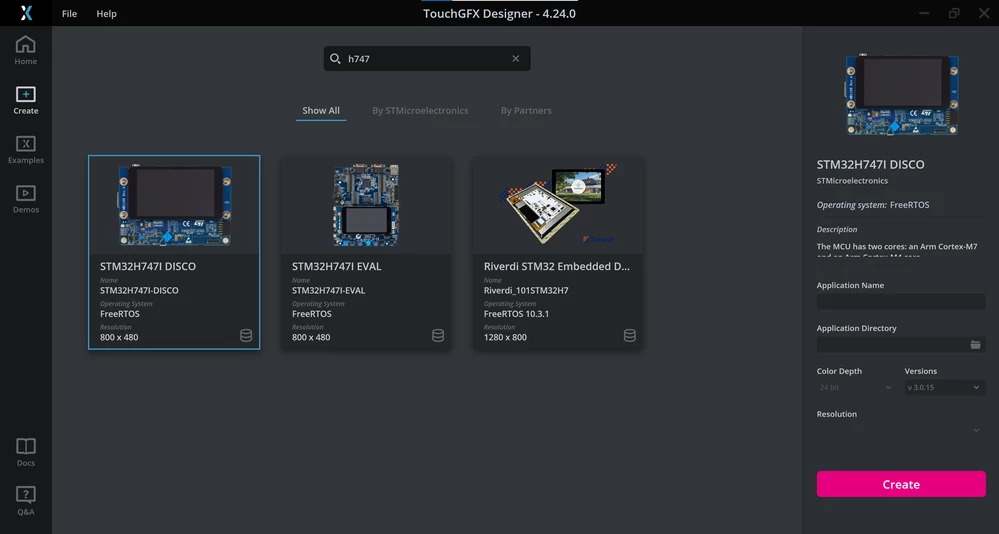The width and height of the screenshot is (999, 534).
Task: Click database icon on STM32H747I EVAL card
Action: point(438,336)
